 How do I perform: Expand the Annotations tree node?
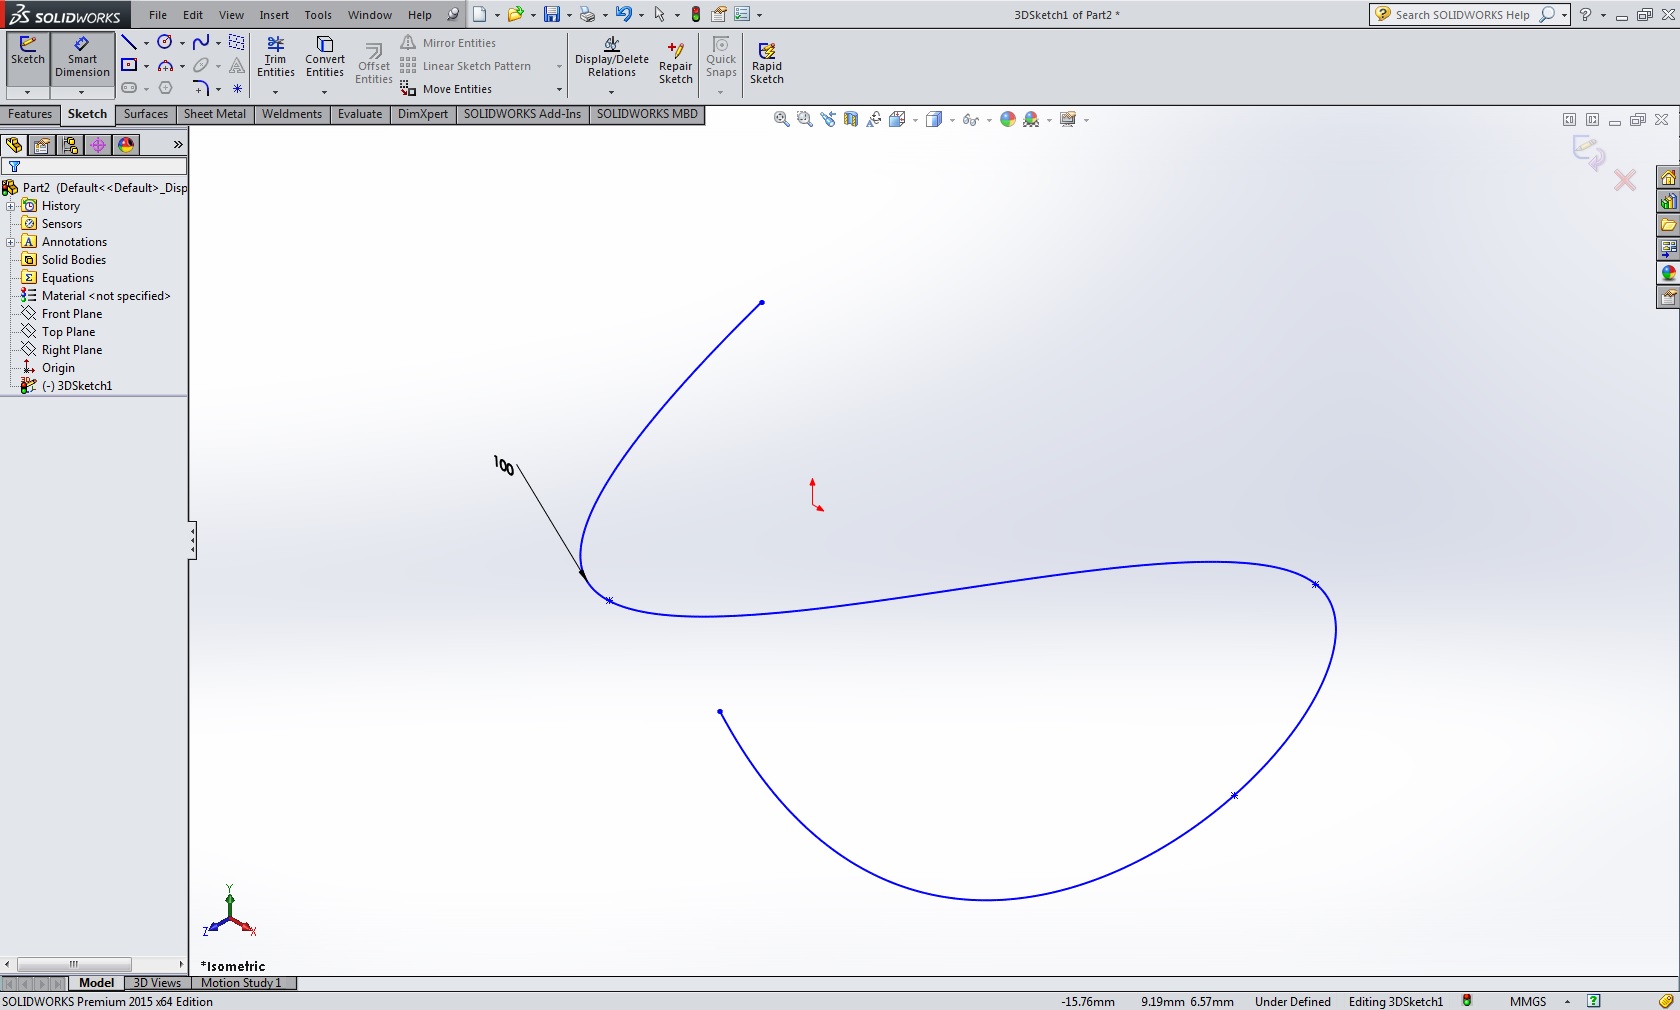point(10,242)
